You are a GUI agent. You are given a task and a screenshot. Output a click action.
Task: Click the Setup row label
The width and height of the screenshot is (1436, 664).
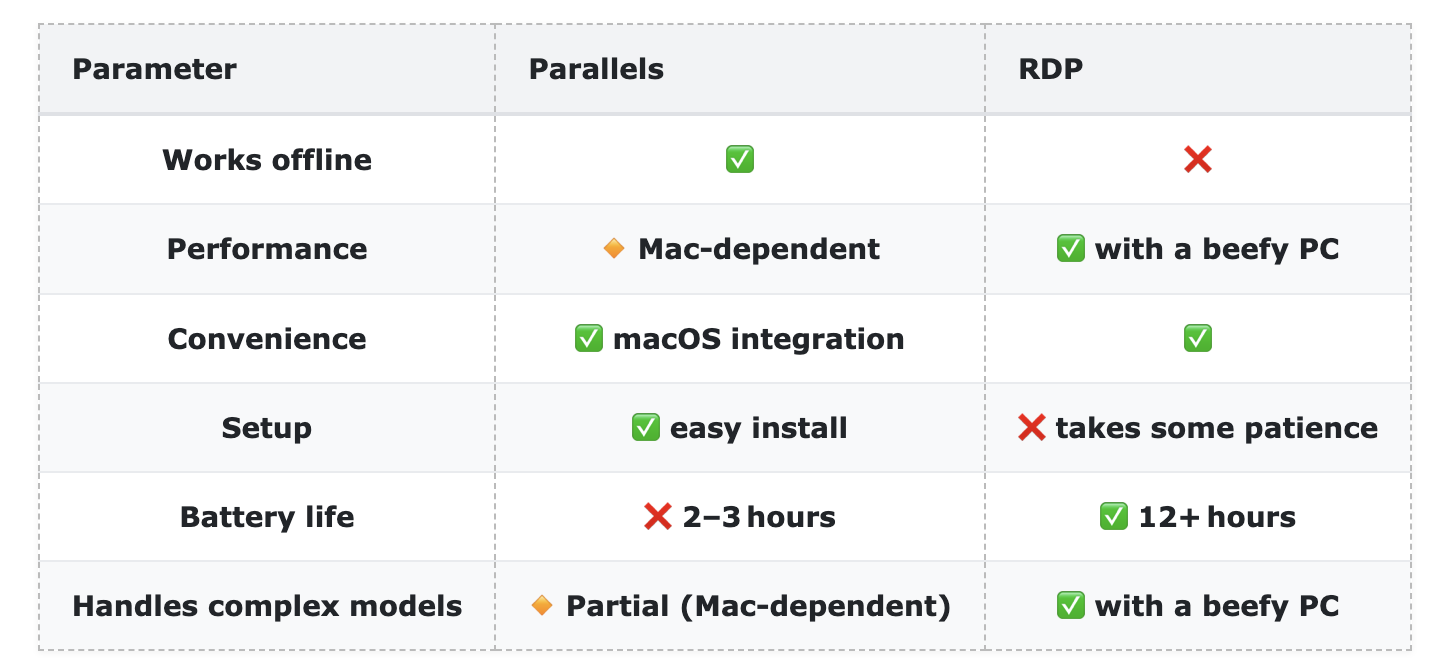click(x=267, y=428)
